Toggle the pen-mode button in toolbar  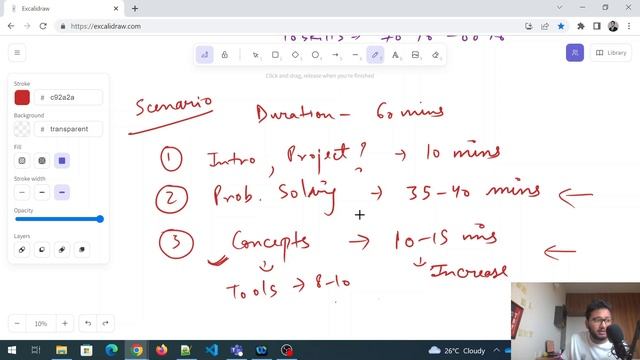pos(204,55)
